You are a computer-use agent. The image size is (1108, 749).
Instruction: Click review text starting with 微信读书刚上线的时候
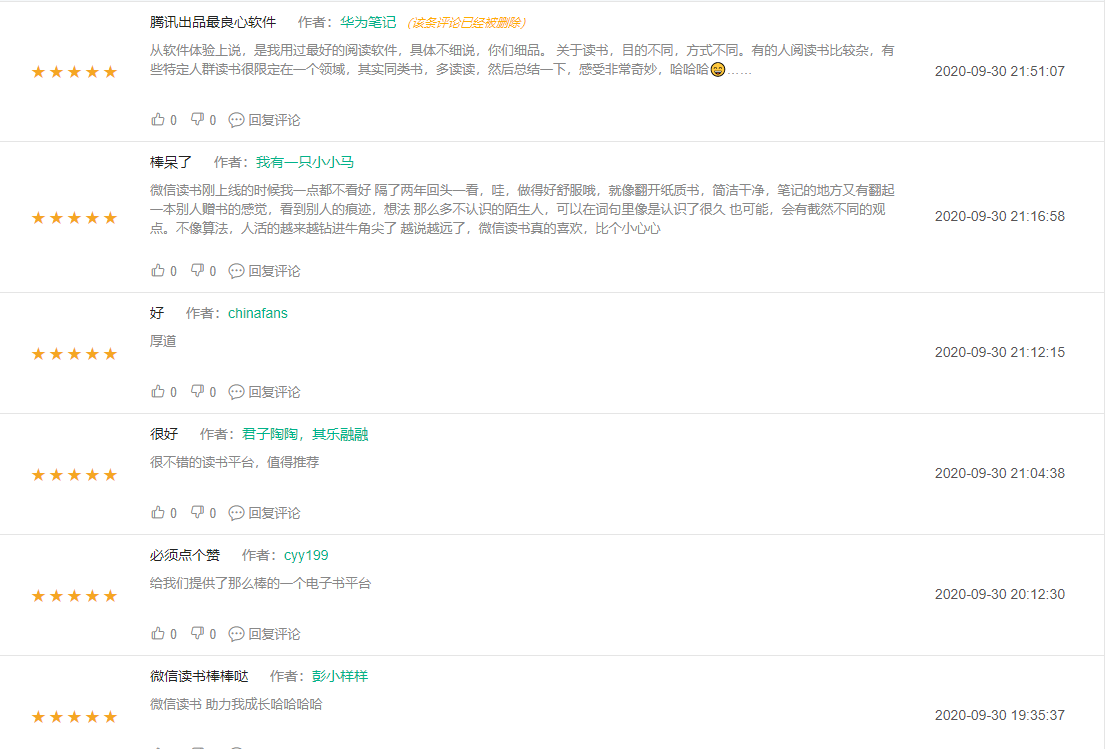point(522,209)
